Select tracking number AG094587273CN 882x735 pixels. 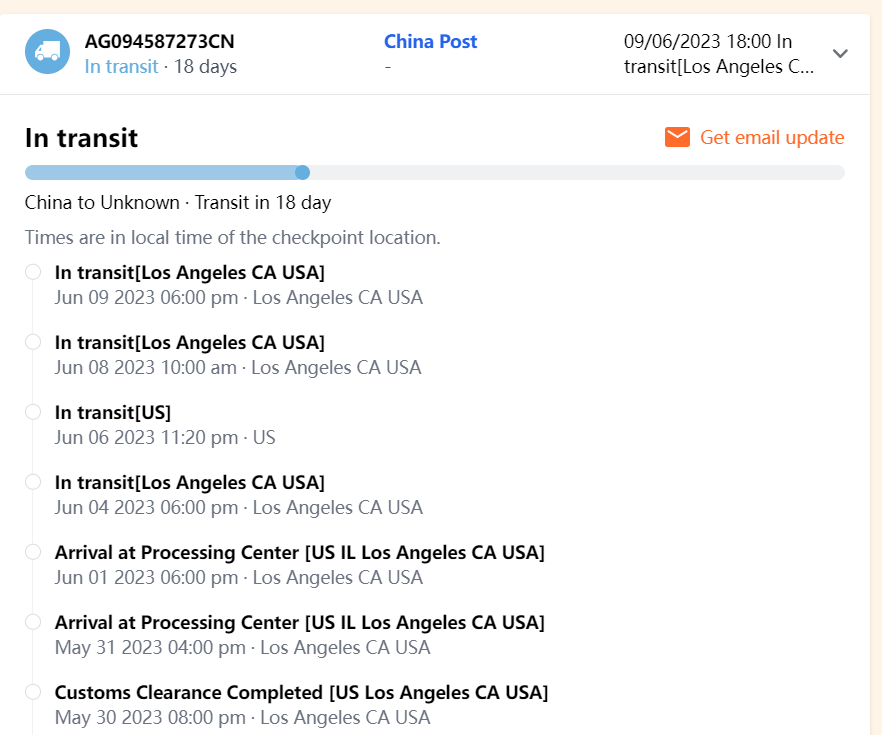point(160,42)
